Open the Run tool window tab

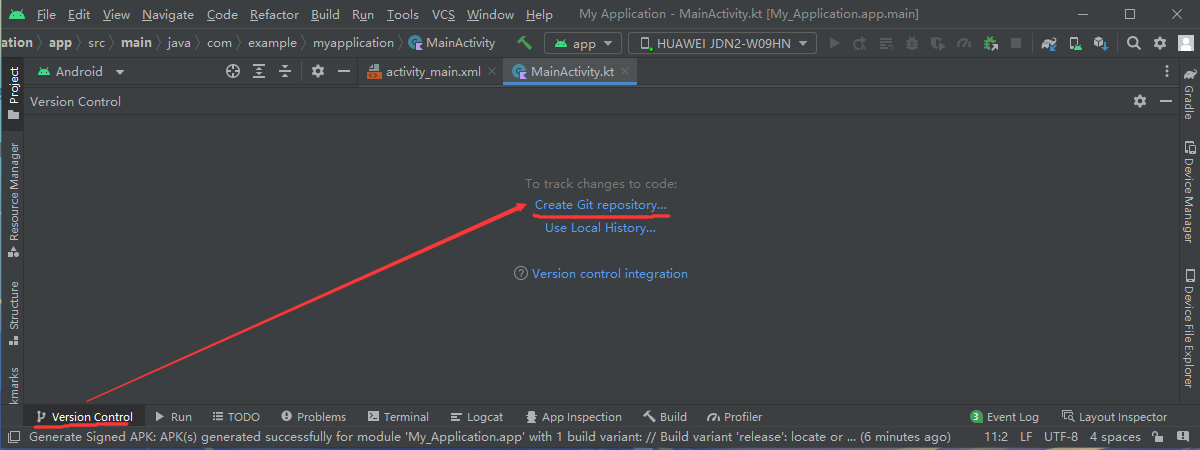click(x=173, y=417)
